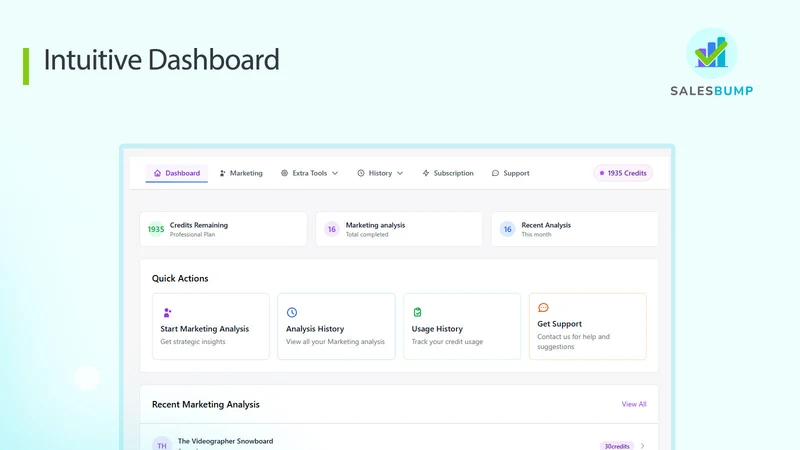Screen dimensions: 800x450
Task: Click the Recent Marketing Analysis heading
Action: point(206,404)
